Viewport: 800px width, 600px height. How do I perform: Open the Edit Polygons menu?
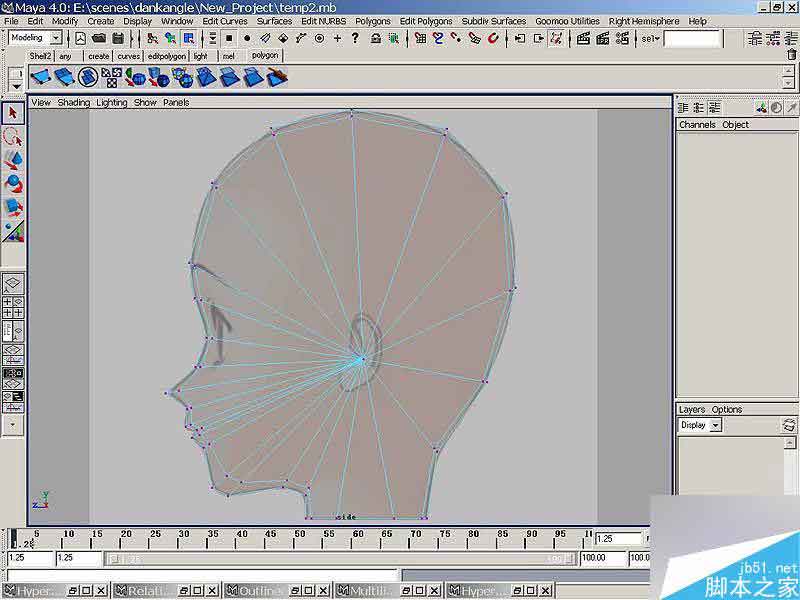tap(426, 21)
